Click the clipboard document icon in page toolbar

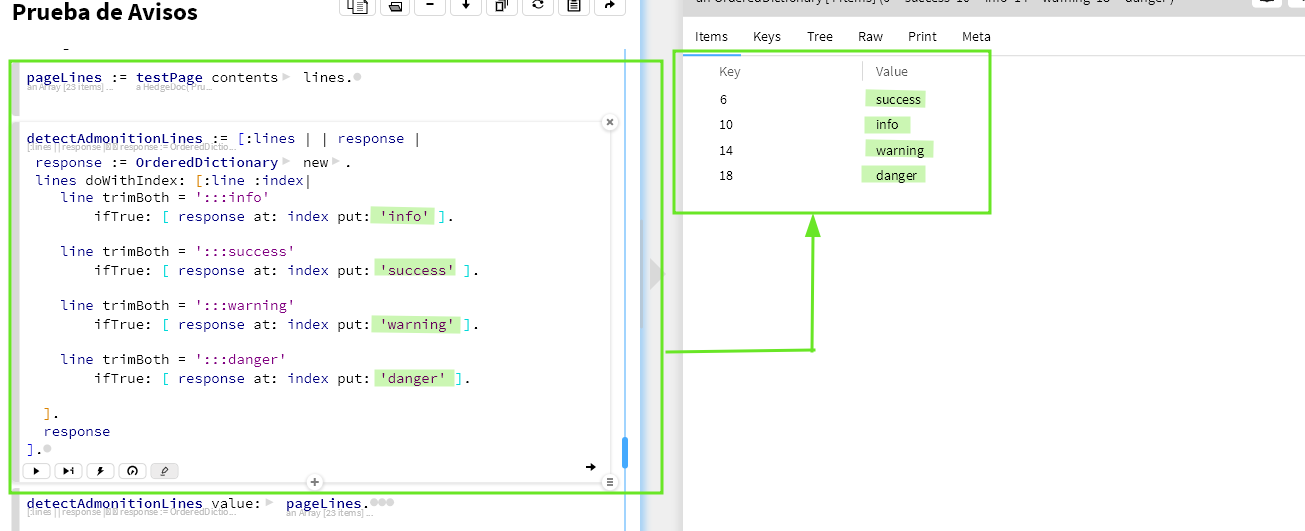click(573, 6)
